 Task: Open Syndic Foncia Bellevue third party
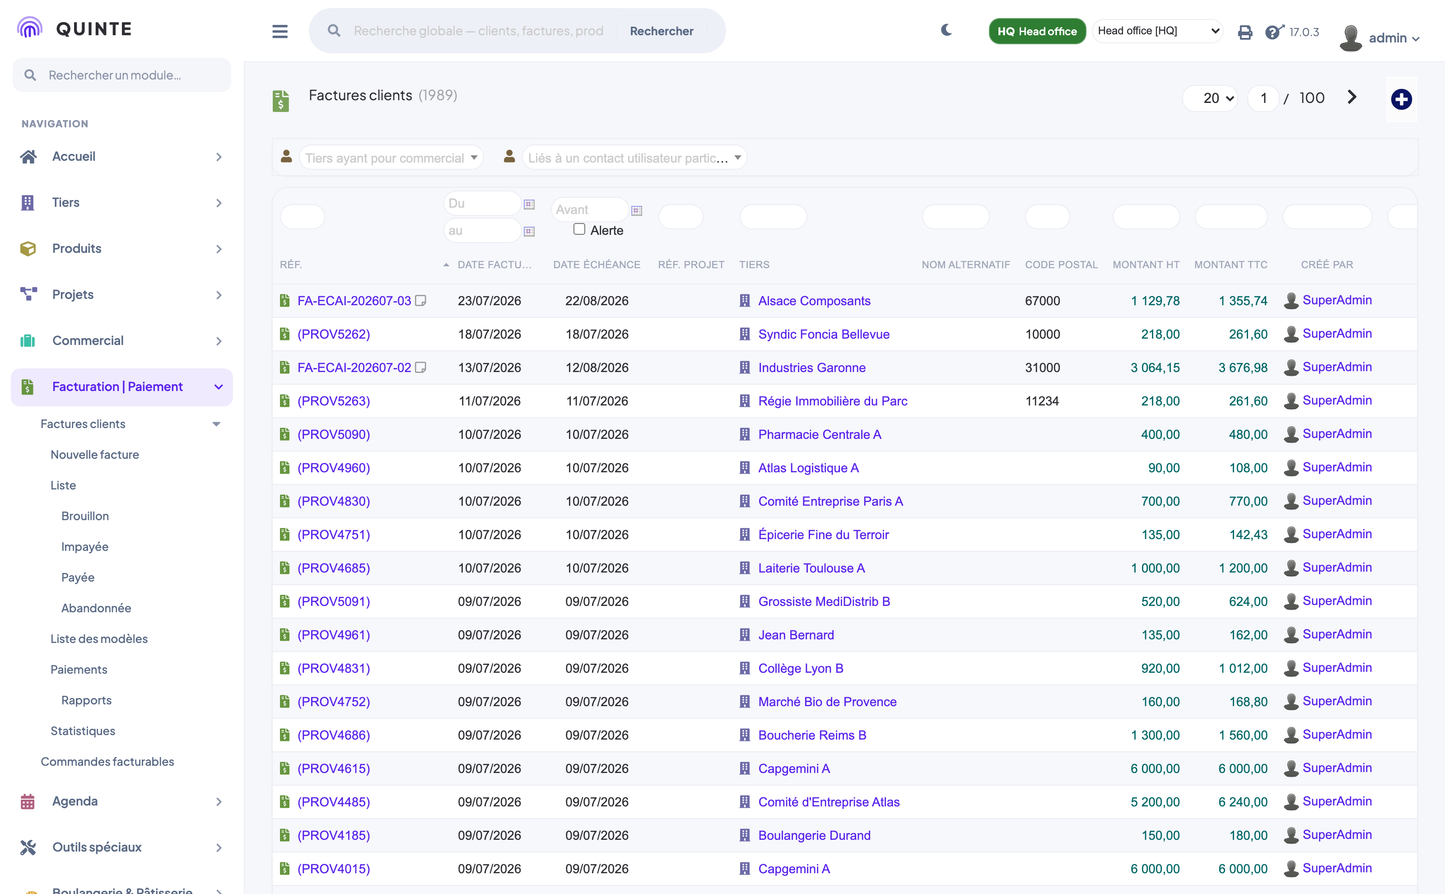824,334
